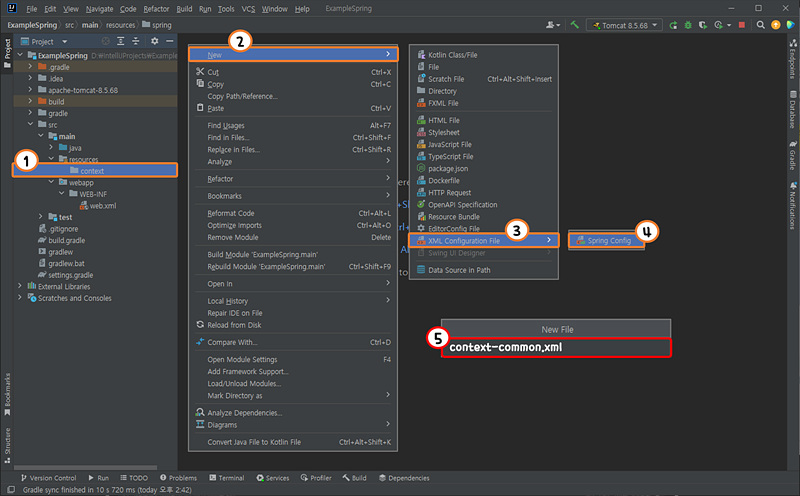Screen dimensions: 800x496
Task: Expand External Libraries node
Action: click(x=20, y=286)
